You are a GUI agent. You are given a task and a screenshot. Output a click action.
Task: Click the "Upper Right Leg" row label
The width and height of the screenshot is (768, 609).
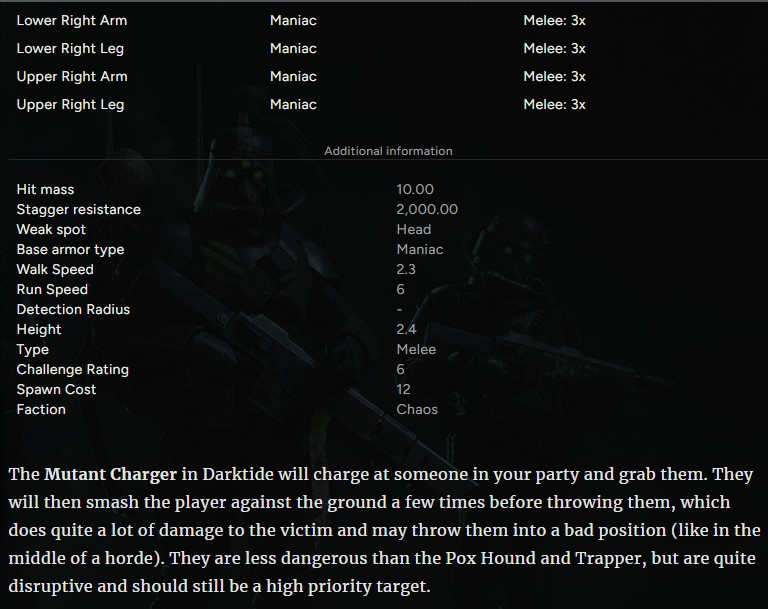pos(70,104)
